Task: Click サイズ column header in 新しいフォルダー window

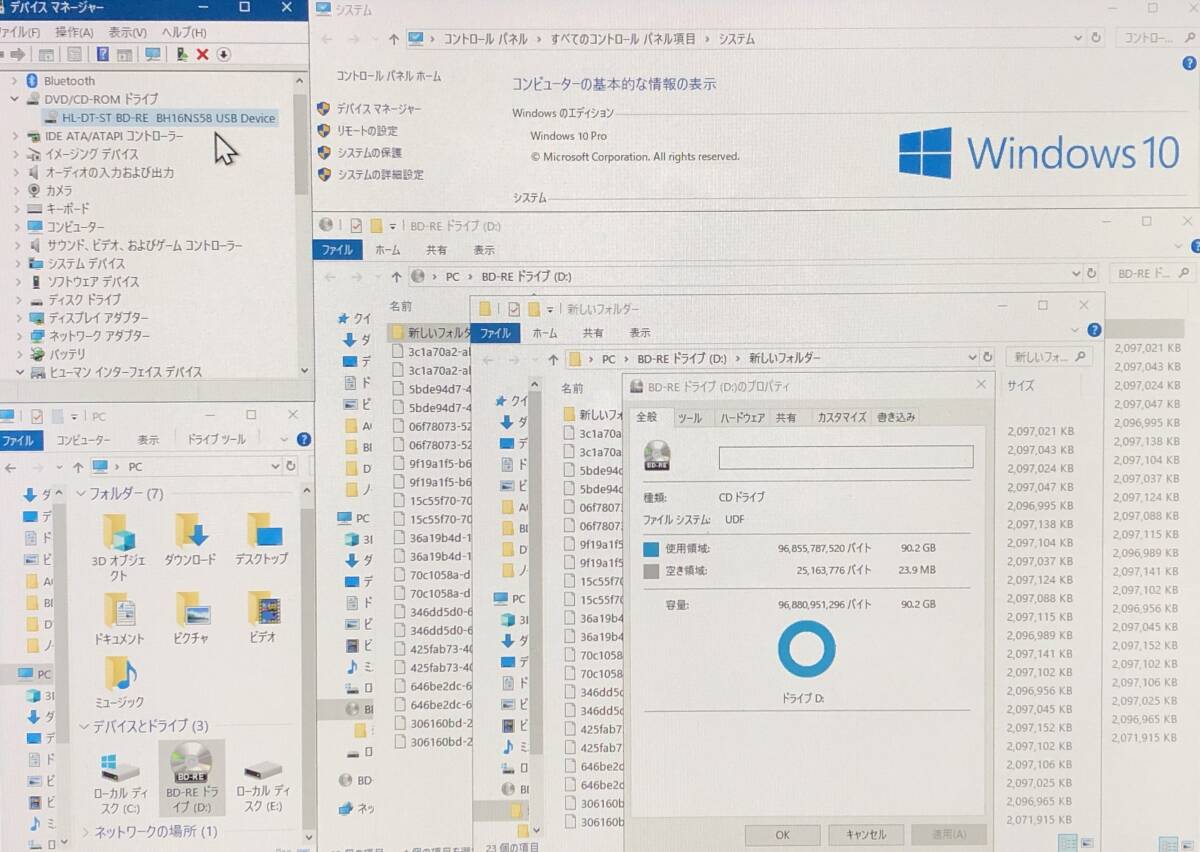Action: pos(1021,386)
